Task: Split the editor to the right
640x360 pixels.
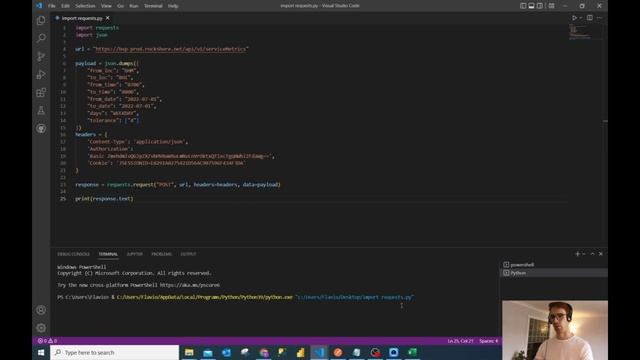Action: (x=590, y=18)
